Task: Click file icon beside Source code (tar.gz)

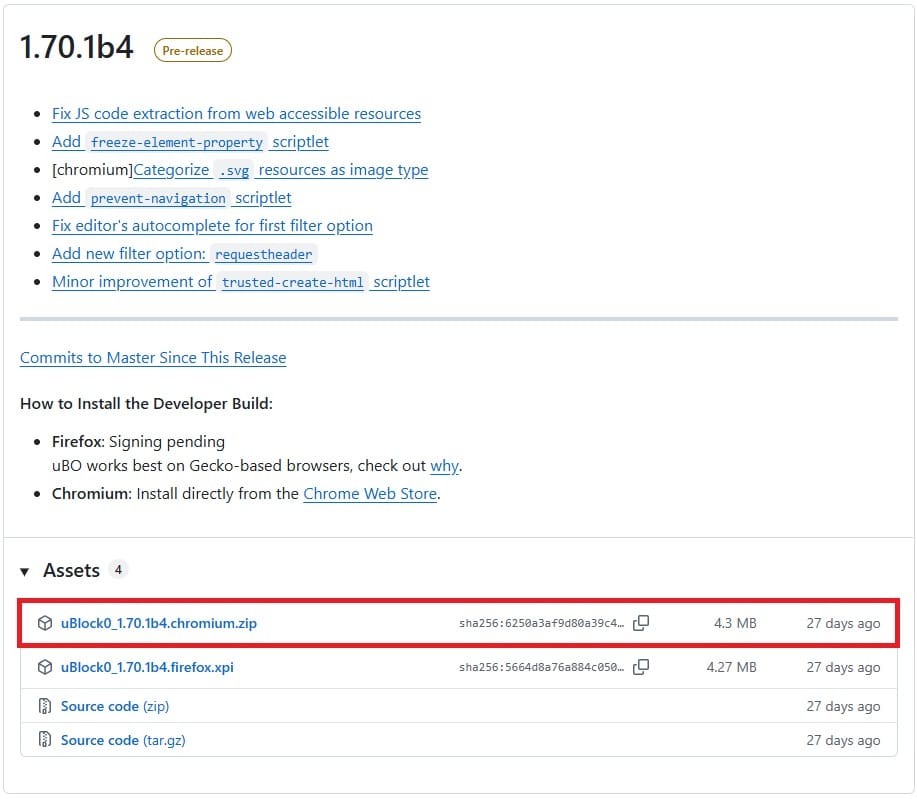Action: pyautogui.click(x=45, y=740)
